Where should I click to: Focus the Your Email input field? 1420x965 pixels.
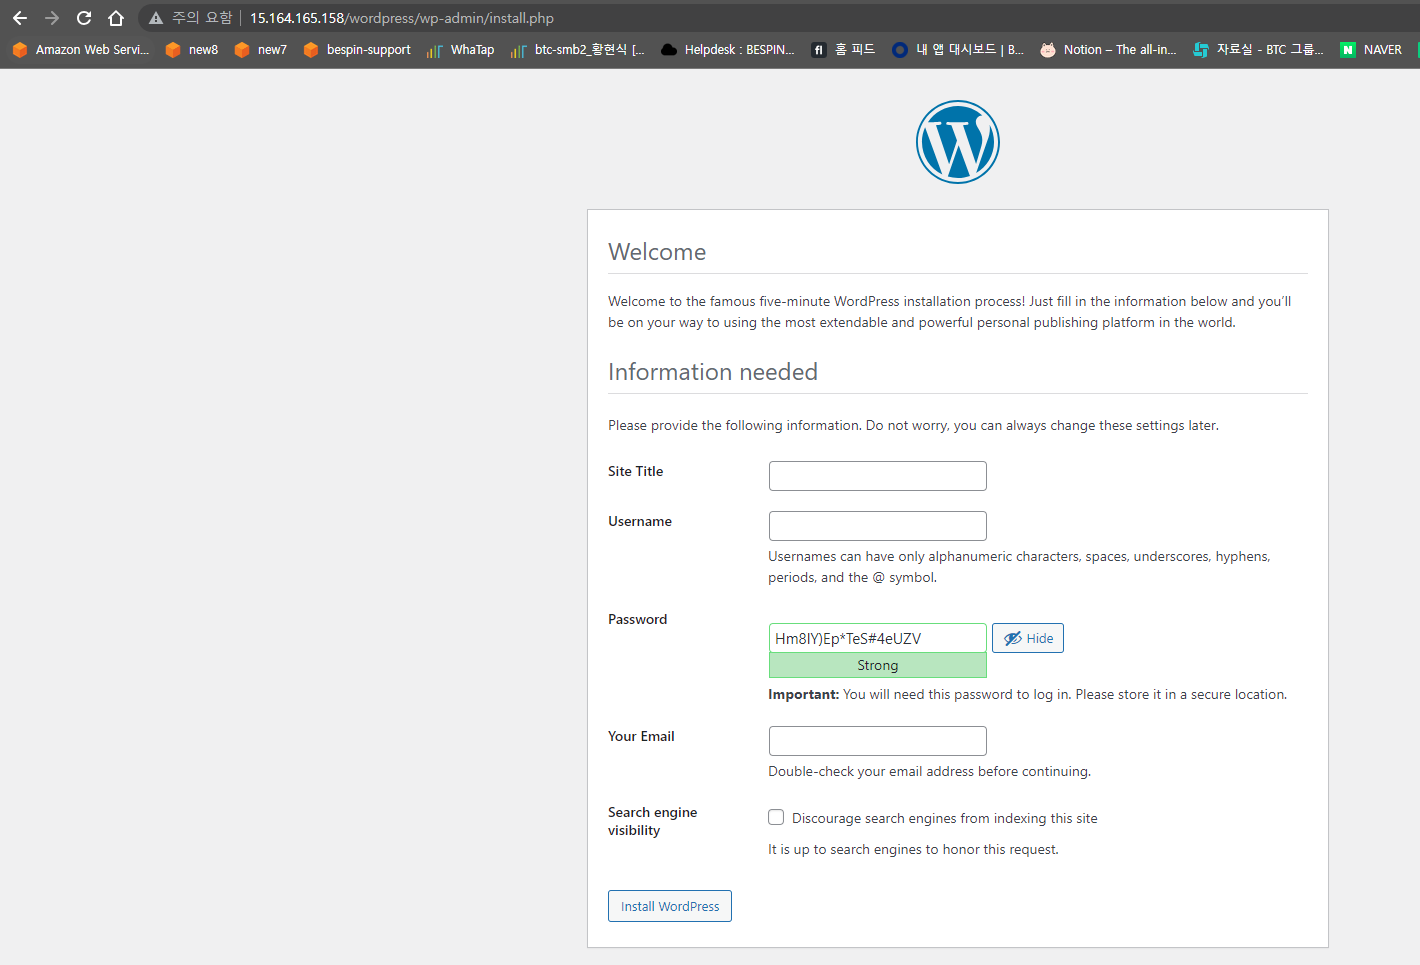[878, 741]
